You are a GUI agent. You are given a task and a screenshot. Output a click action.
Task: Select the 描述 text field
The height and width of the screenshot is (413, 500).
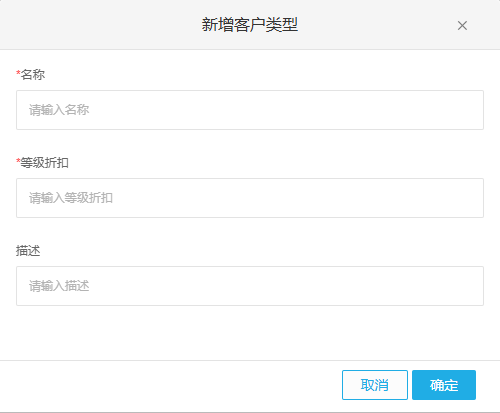pyautogui.click(x=250, y=286)
